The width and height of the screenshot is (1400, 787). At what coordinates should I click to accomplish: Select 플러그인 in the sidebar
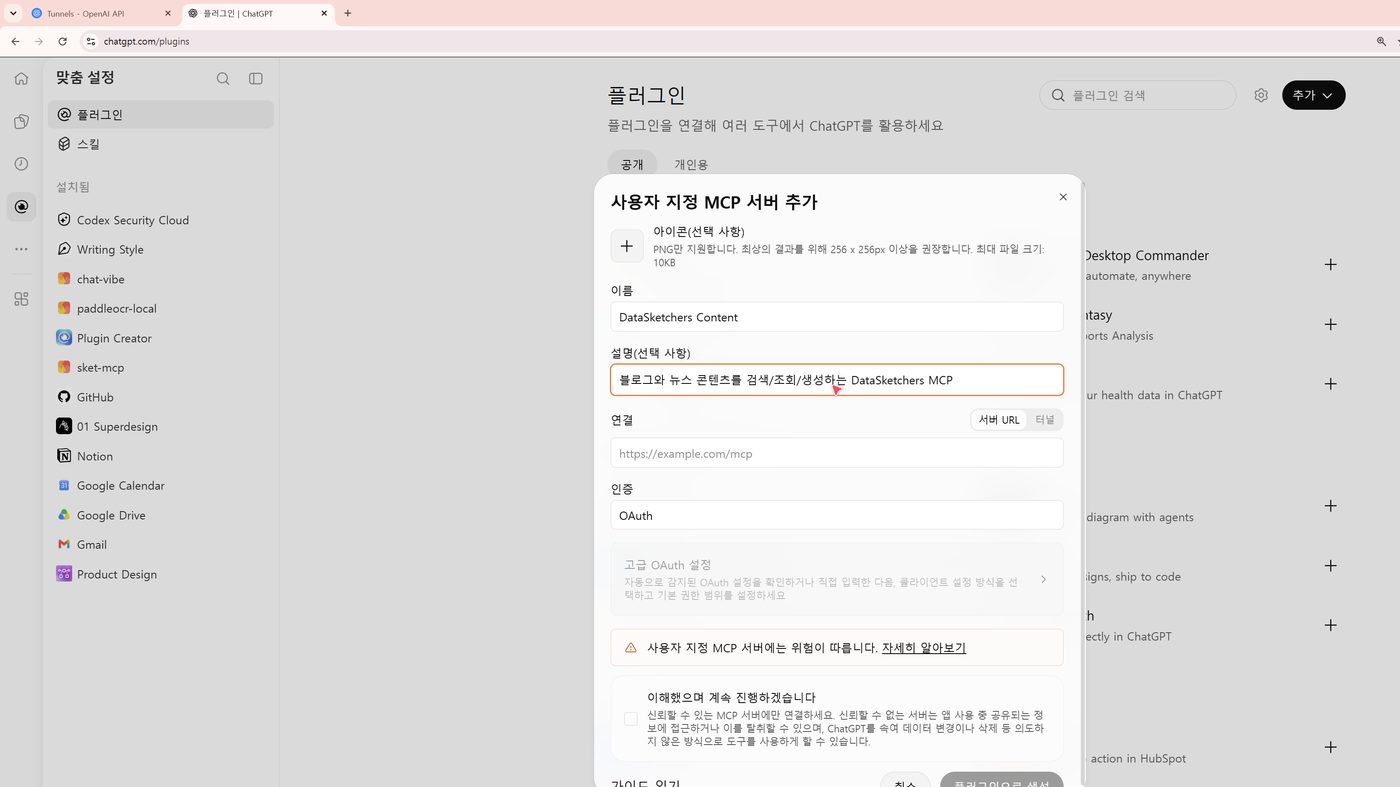click(x=160, y=114)
